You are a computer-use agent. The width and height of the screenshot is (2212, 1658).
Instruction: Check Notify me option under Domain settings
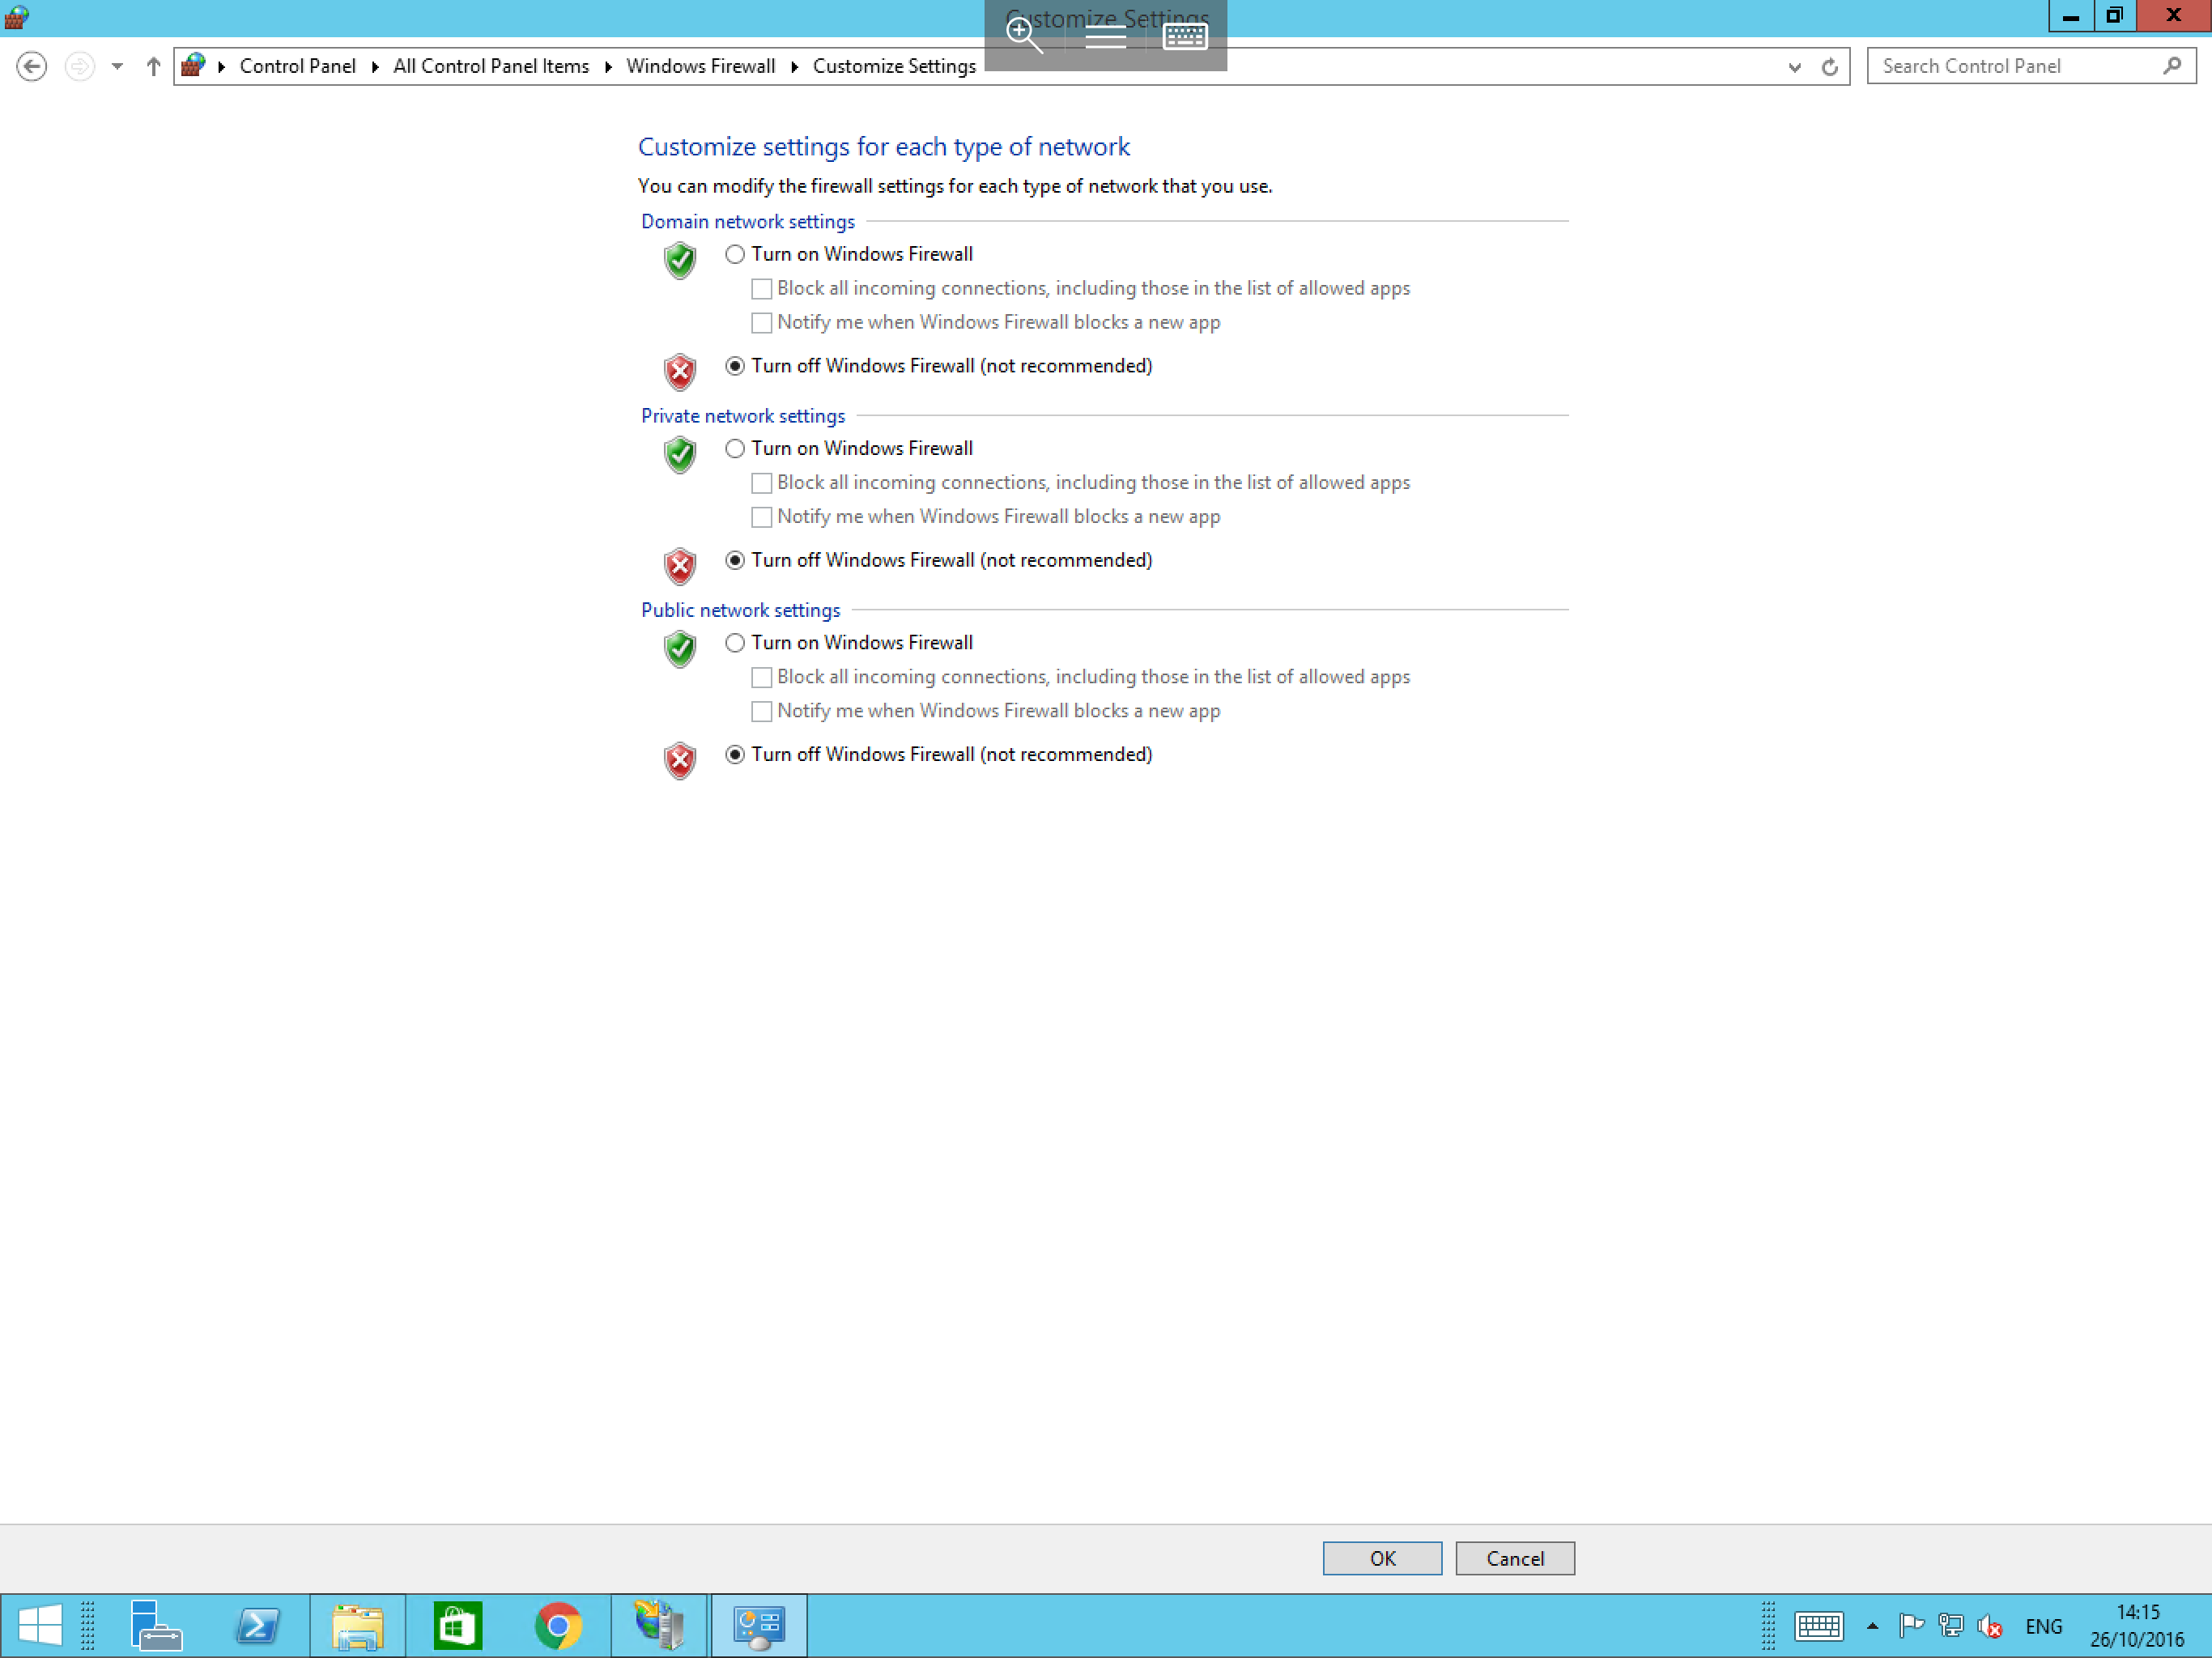761,323
